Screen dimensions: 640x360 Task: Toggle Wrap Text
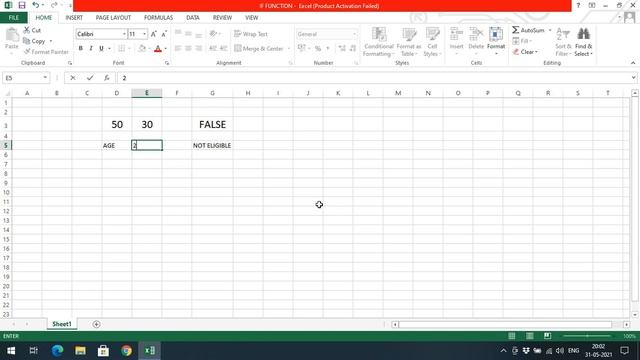click(x=251, y=34)
